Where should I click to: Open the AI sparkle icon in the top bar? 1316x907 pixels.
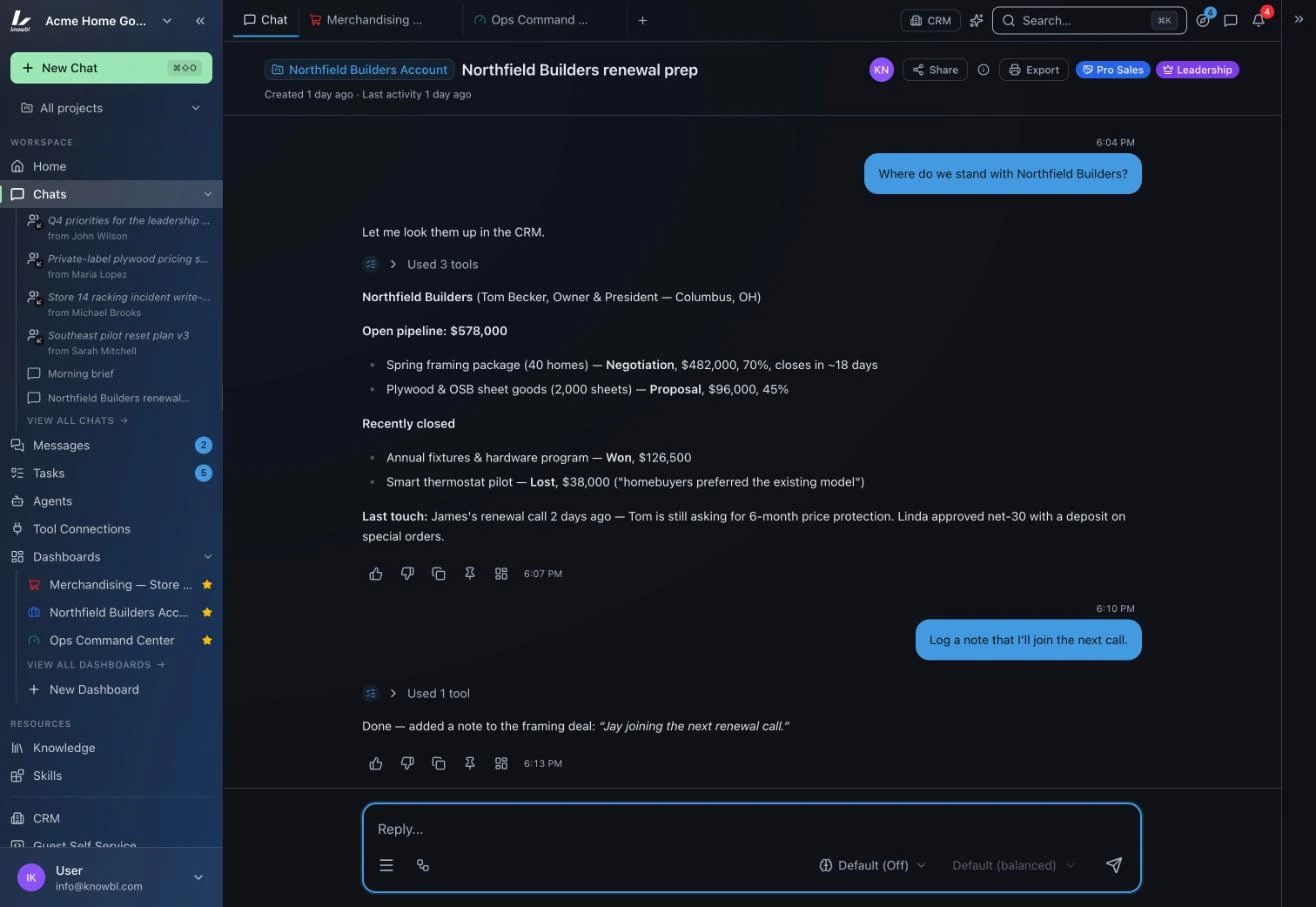click(x=976, y=20)
